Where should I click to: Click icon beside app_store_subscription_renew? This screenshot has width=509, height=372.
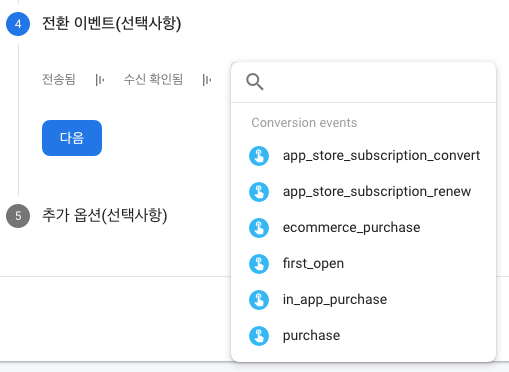tap(259, 192)
